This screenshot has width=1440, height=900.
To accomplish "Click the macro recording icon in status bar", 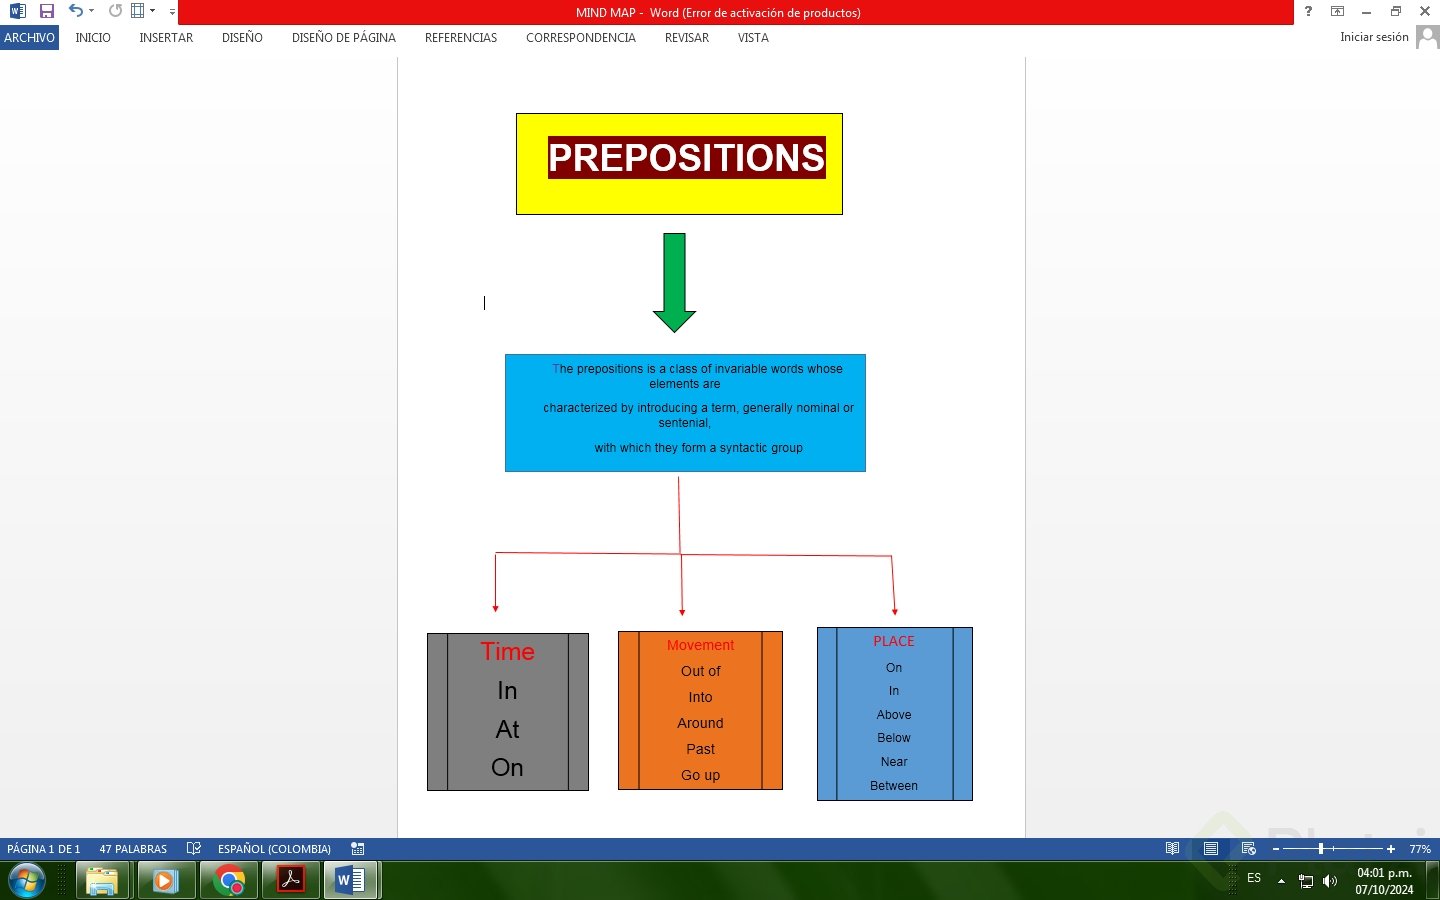I will pyautogui.click(x=357, y=849).
